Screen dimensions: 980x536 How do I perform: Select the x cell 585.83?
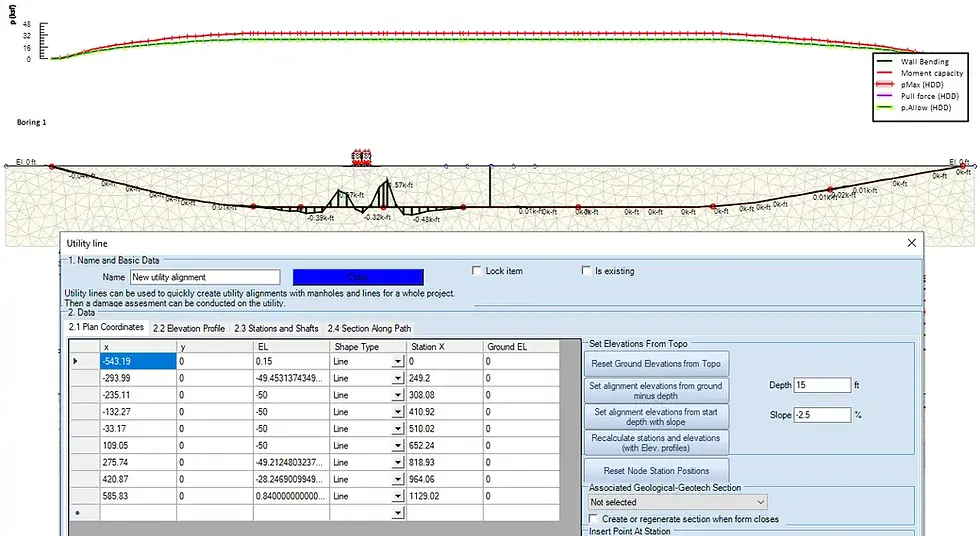tap(138, 496)
